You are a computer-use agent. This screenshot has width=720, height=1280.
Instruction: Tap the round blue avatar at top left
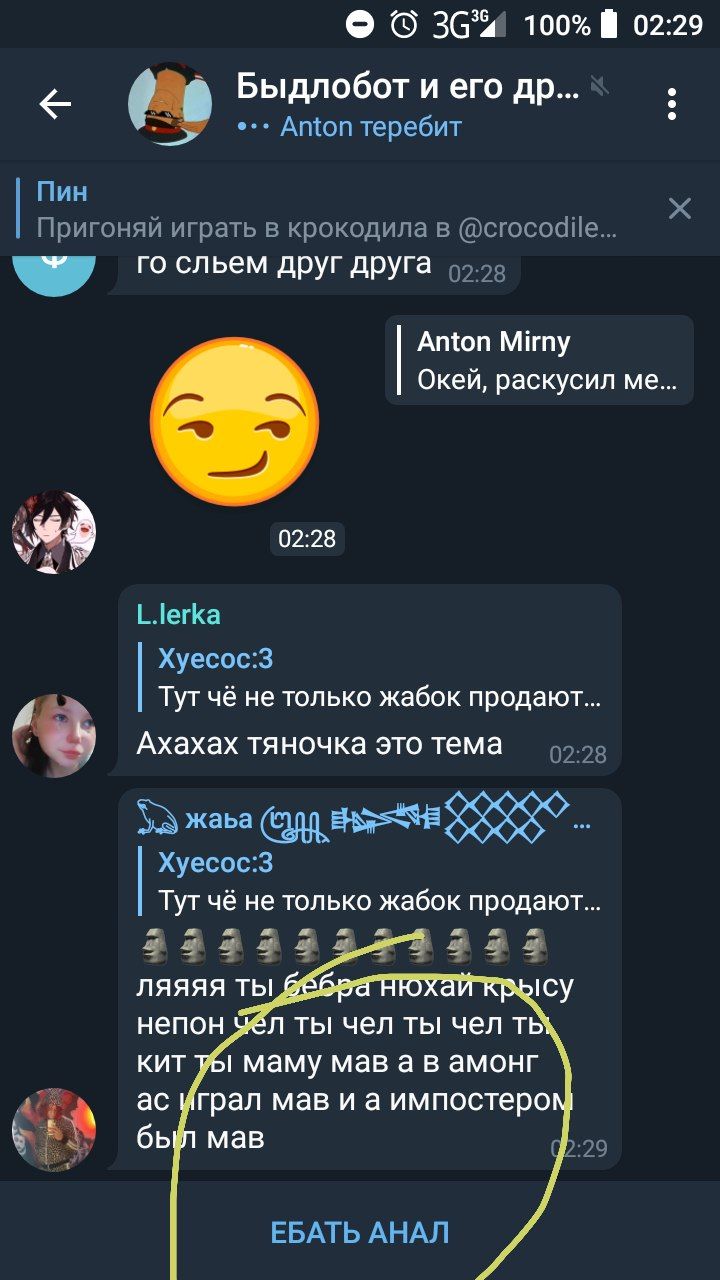coord(54,270)
